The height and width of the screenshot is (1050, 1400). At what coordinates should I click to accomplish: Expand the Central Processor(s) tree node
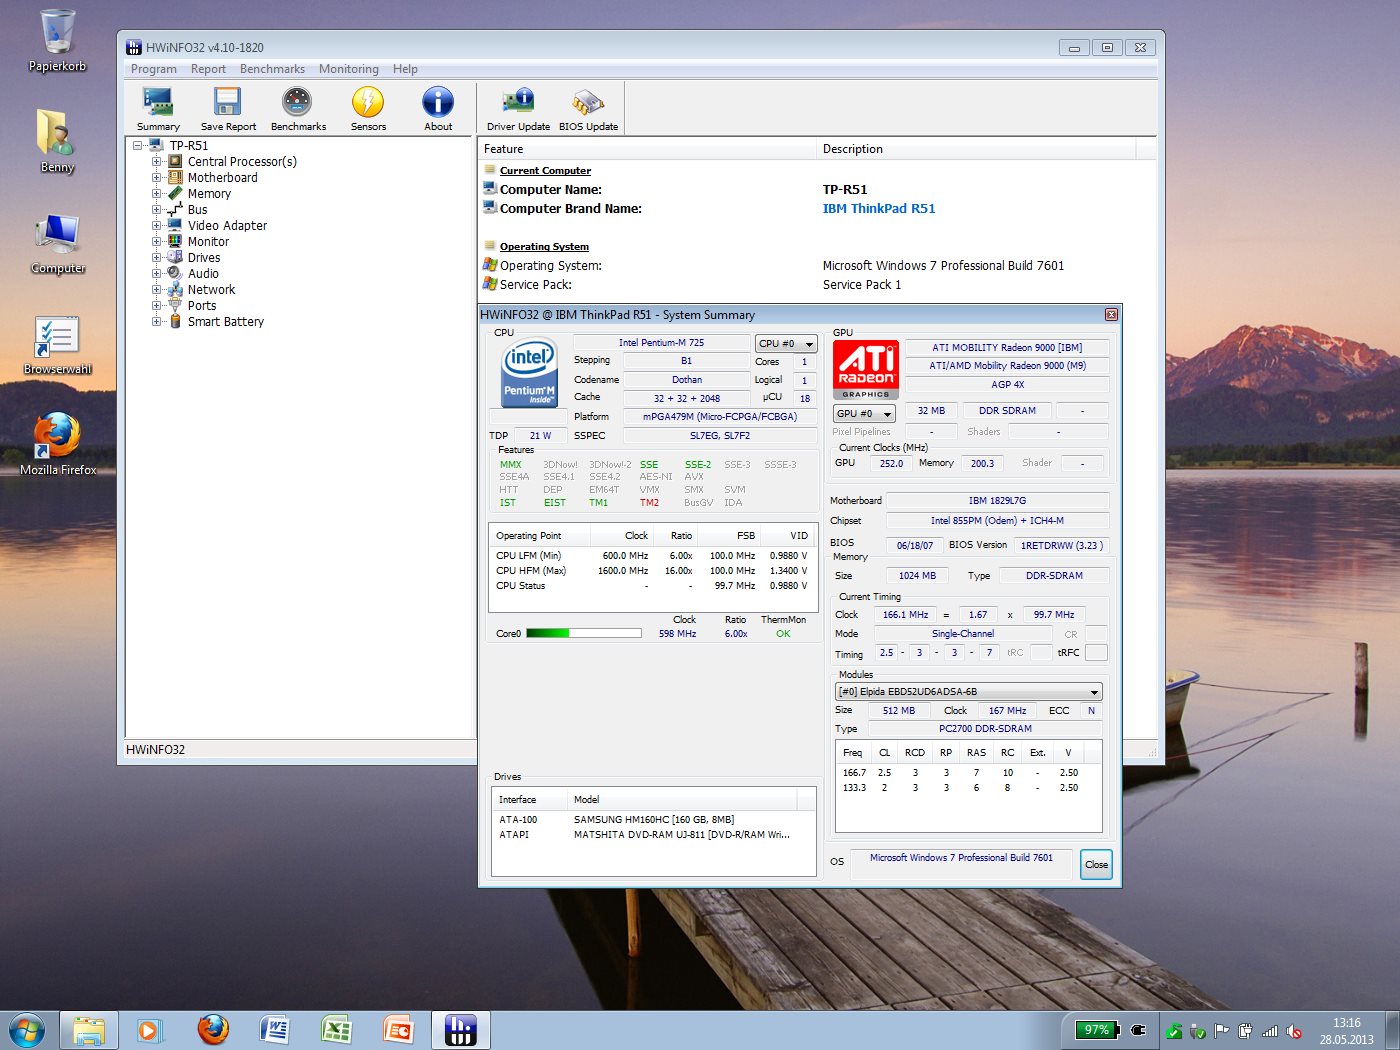tap(156, 161)
